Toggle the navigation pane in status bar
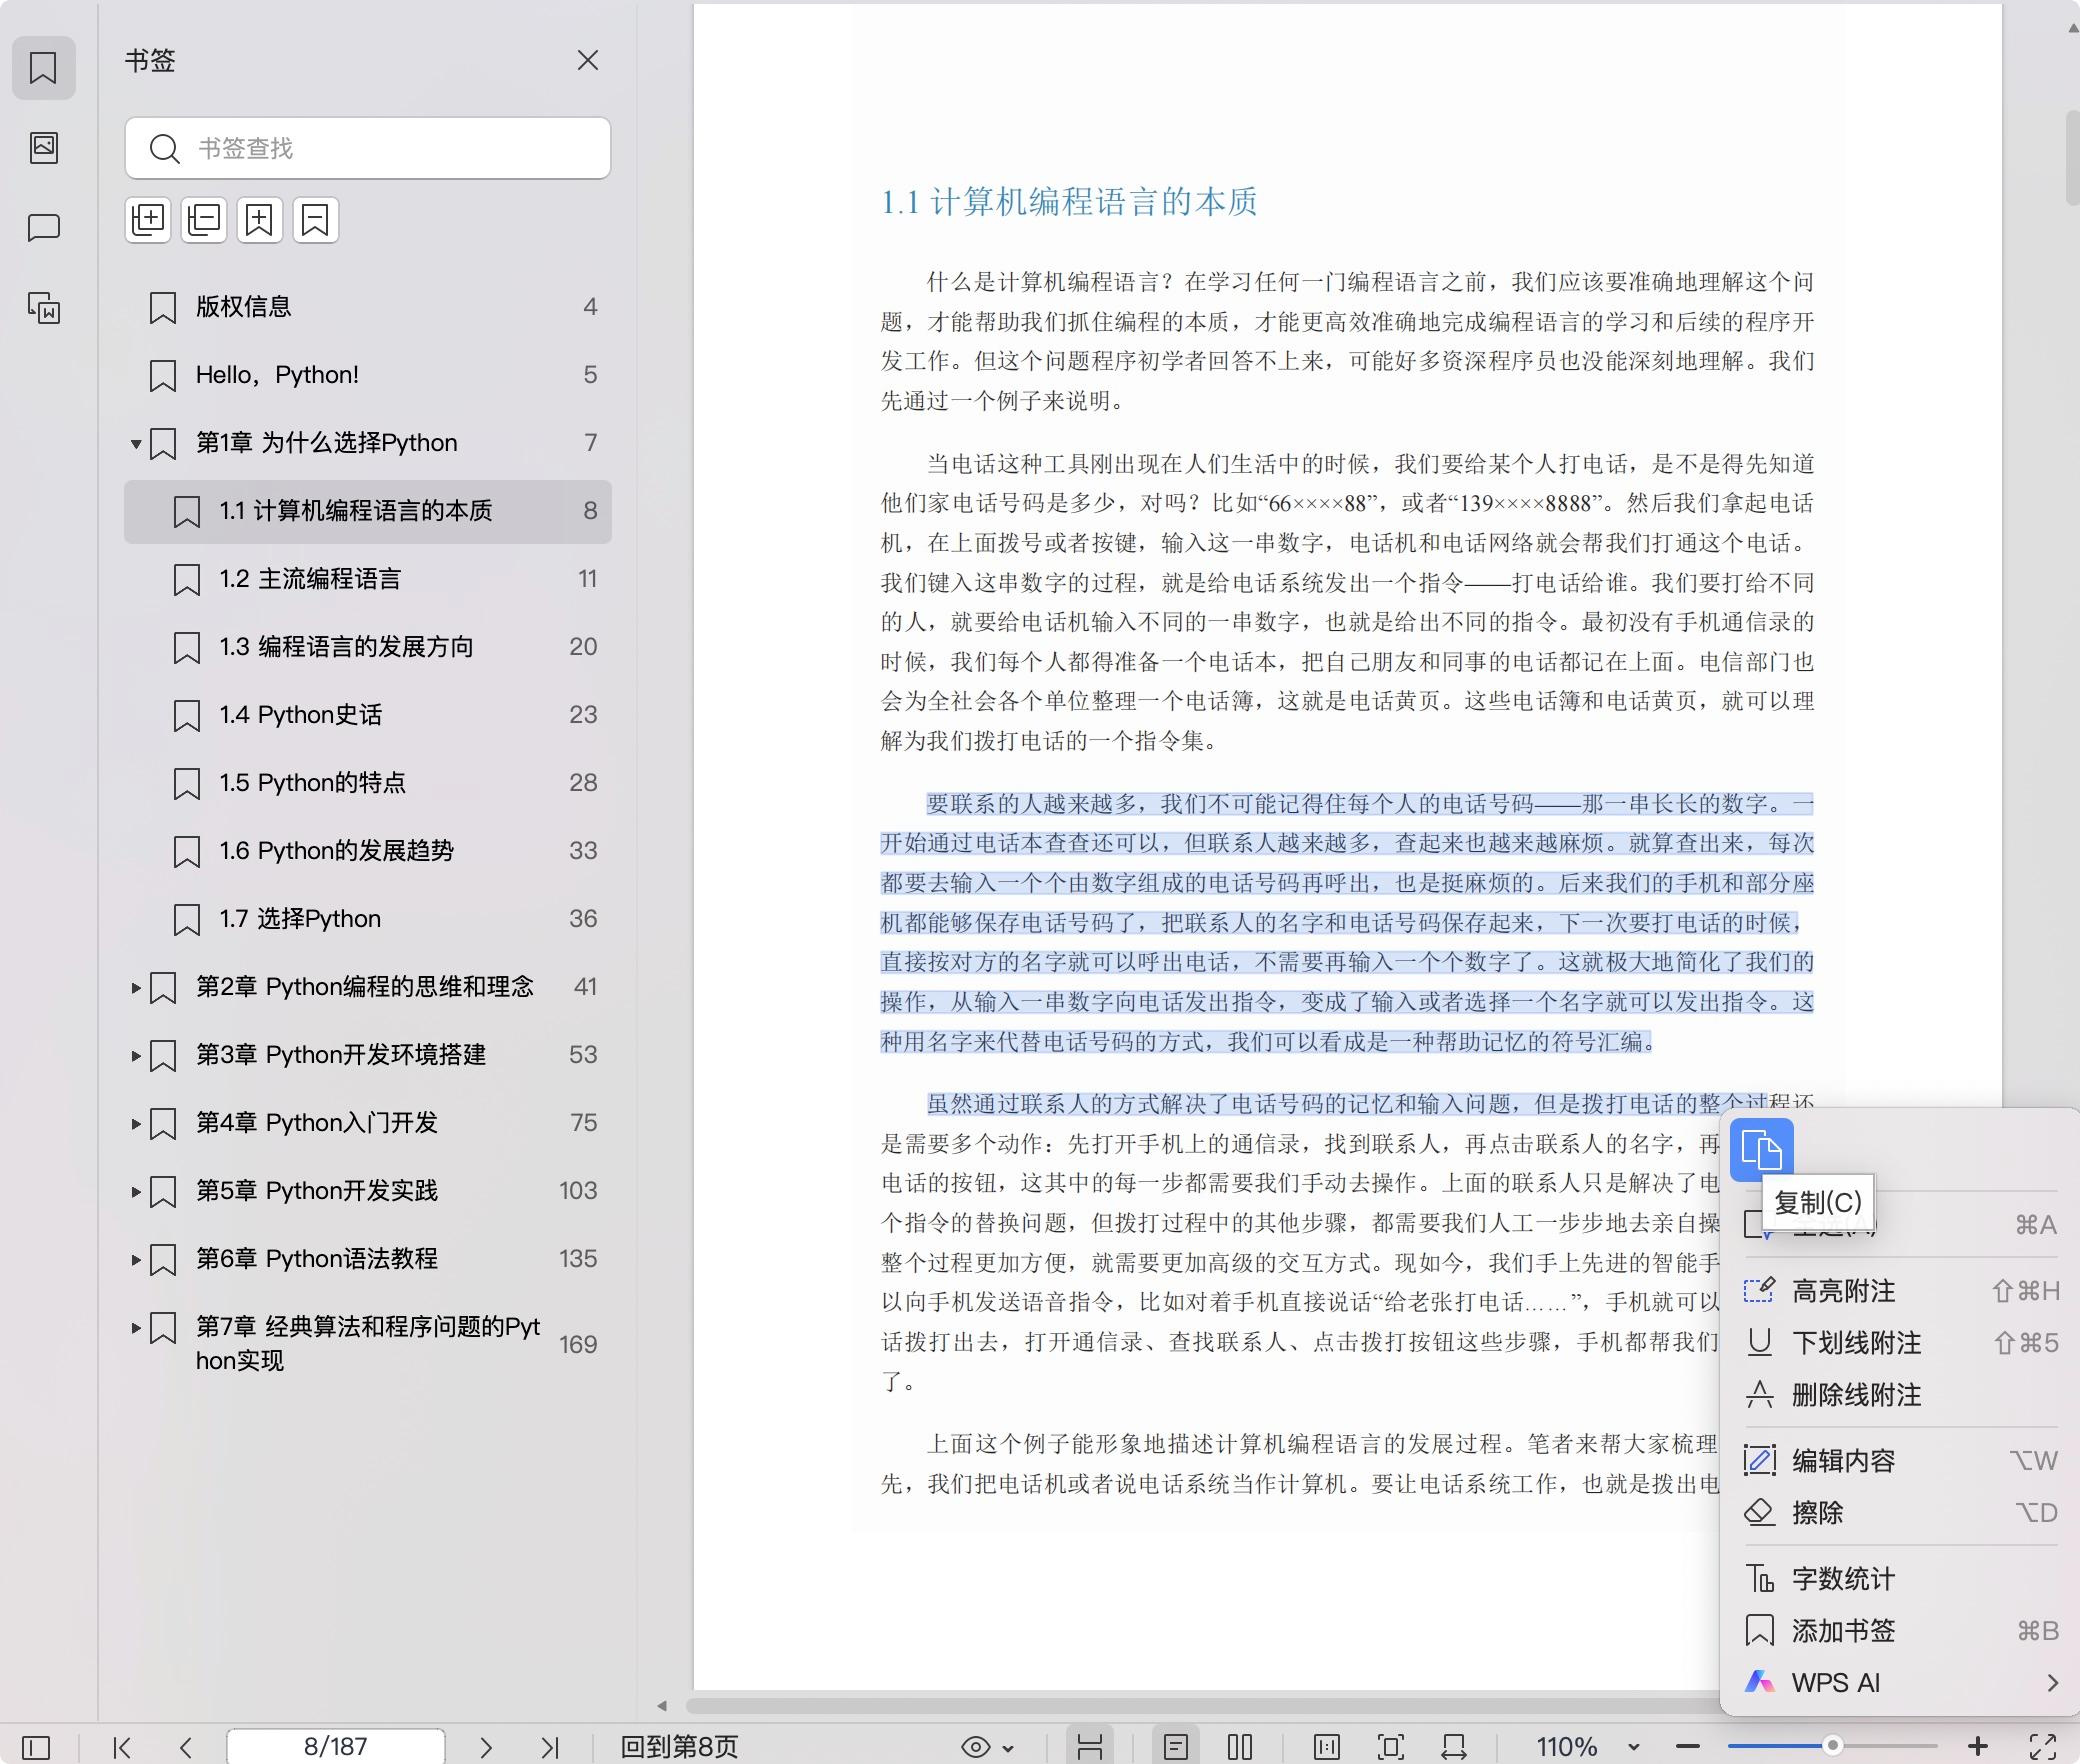The width and height of the screenshot is (2080, 1764). [x=36, y=1747]
